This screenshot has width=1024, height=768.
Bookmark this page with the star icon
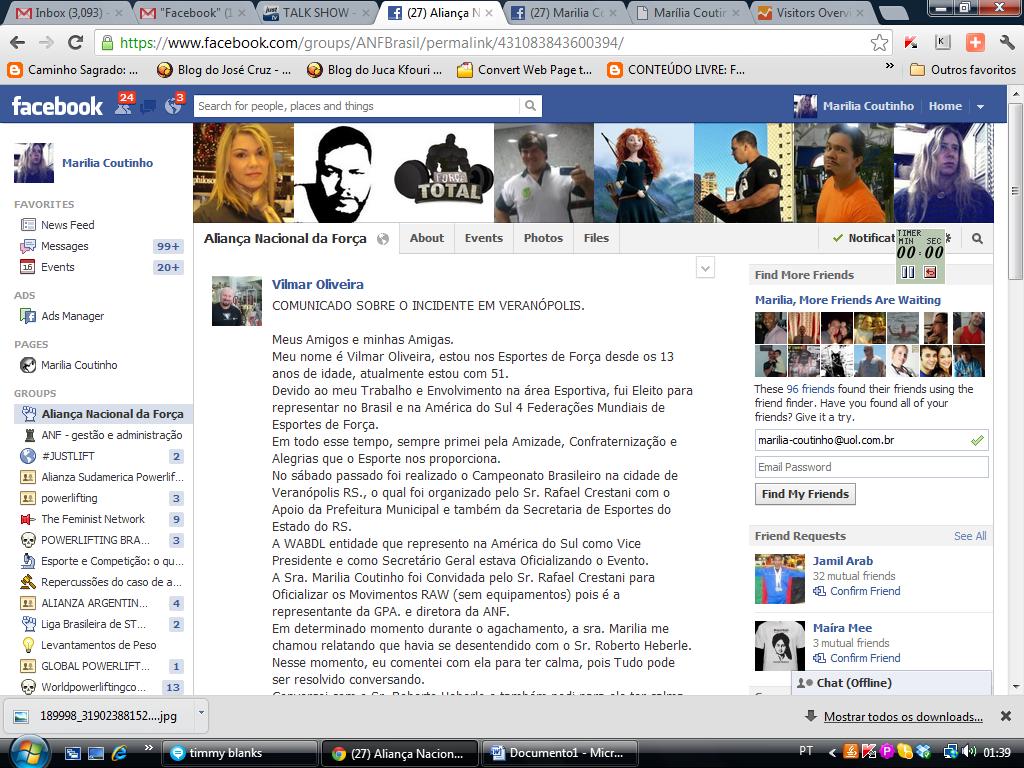879,43
